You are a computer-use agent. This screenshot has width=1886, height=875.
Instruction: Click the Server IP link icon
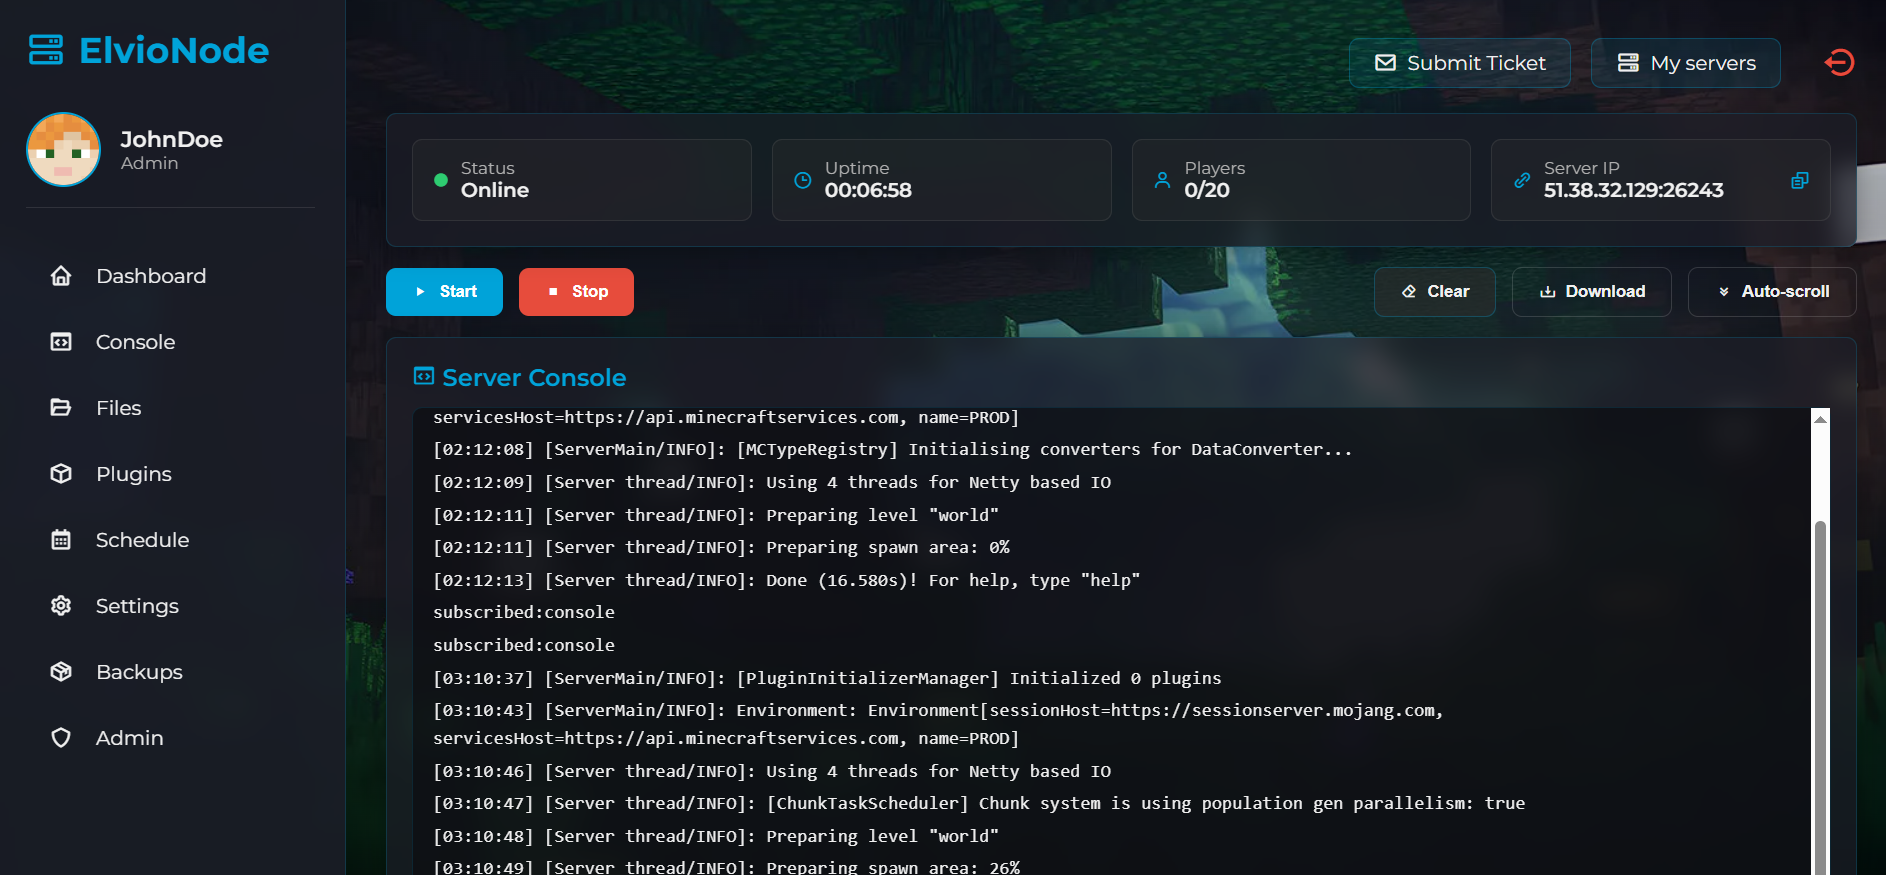click(x=1522, y=180)
